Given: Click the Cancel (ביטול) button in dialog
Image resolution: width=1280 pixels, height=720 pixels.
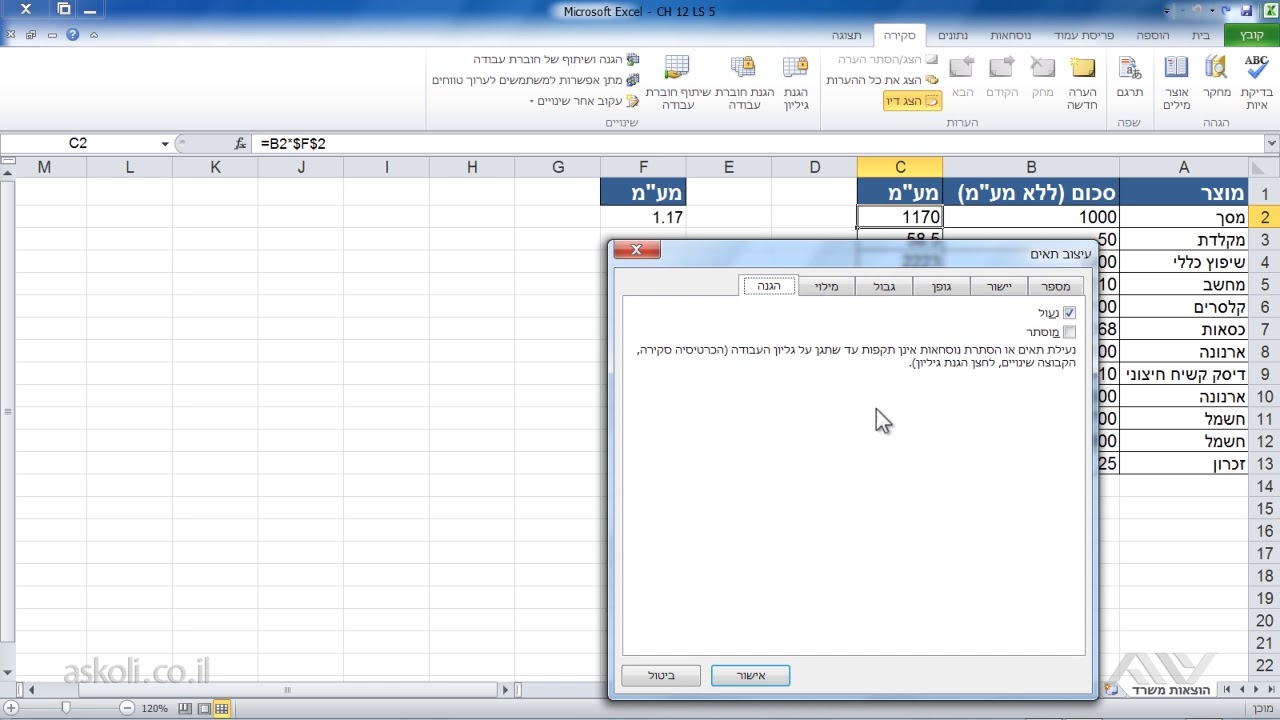Looking at the screenshot, I should click(x=661, y=676).
